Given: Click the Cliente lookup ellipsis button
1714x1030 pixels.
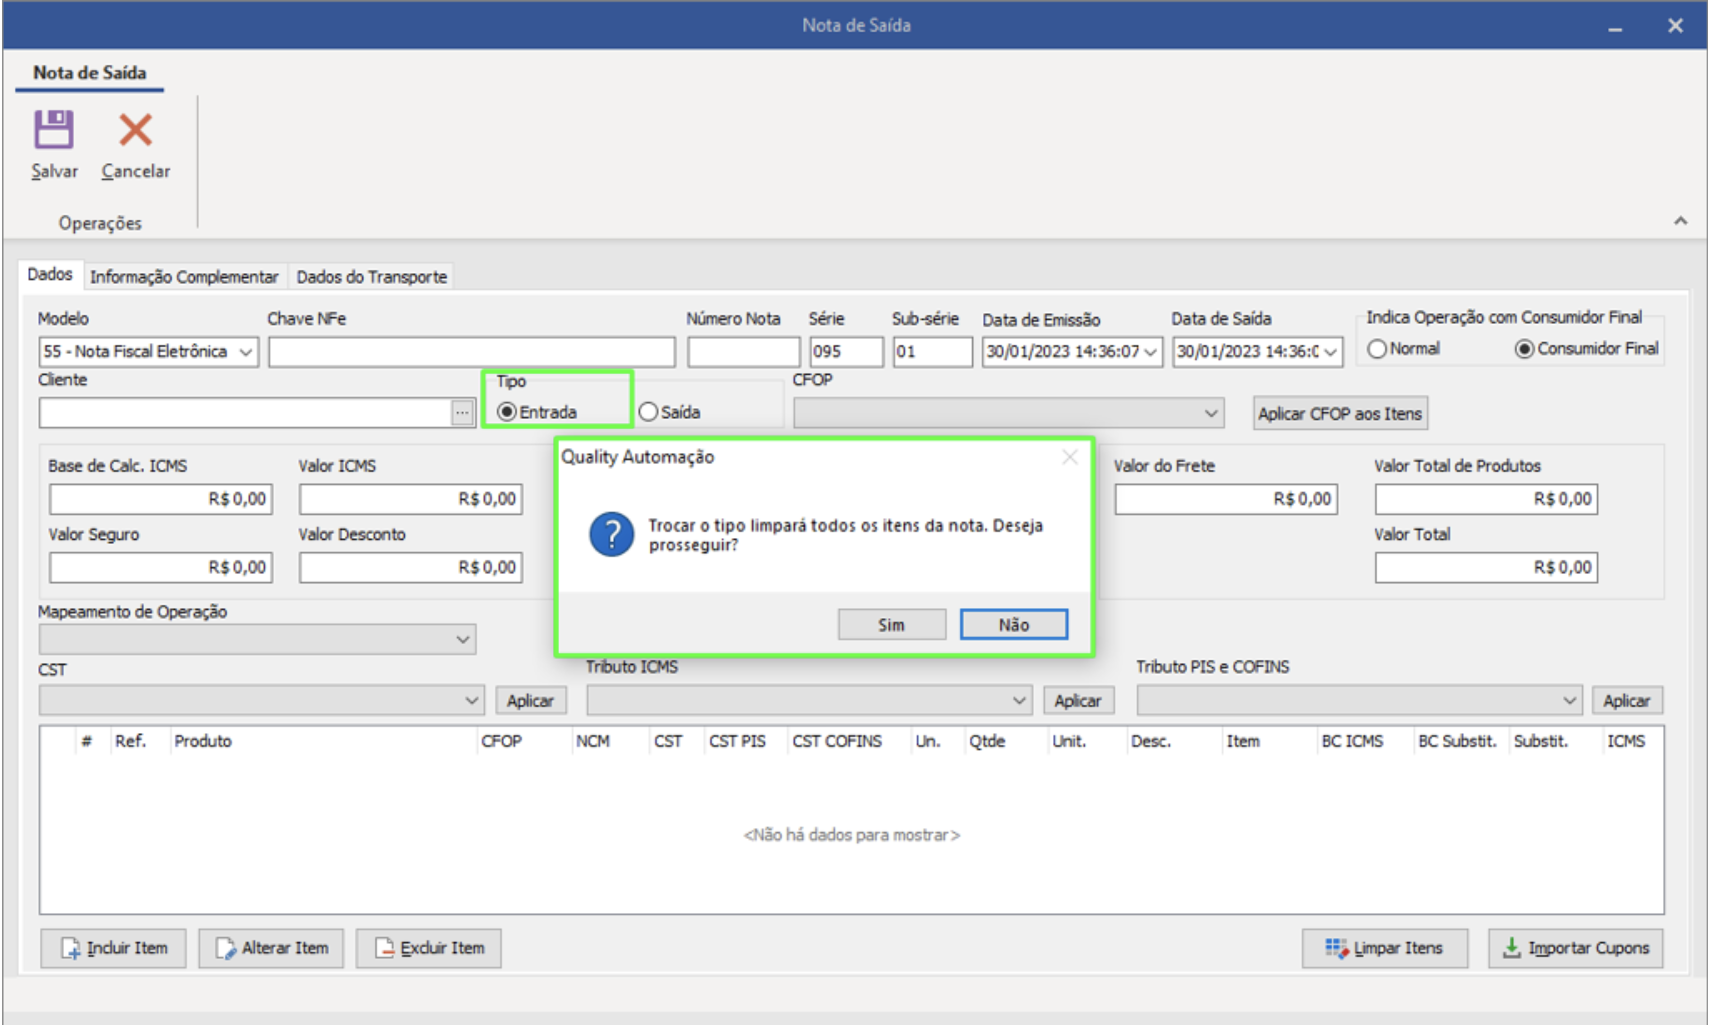Looking at the screenshot, I should coord(462,414).
